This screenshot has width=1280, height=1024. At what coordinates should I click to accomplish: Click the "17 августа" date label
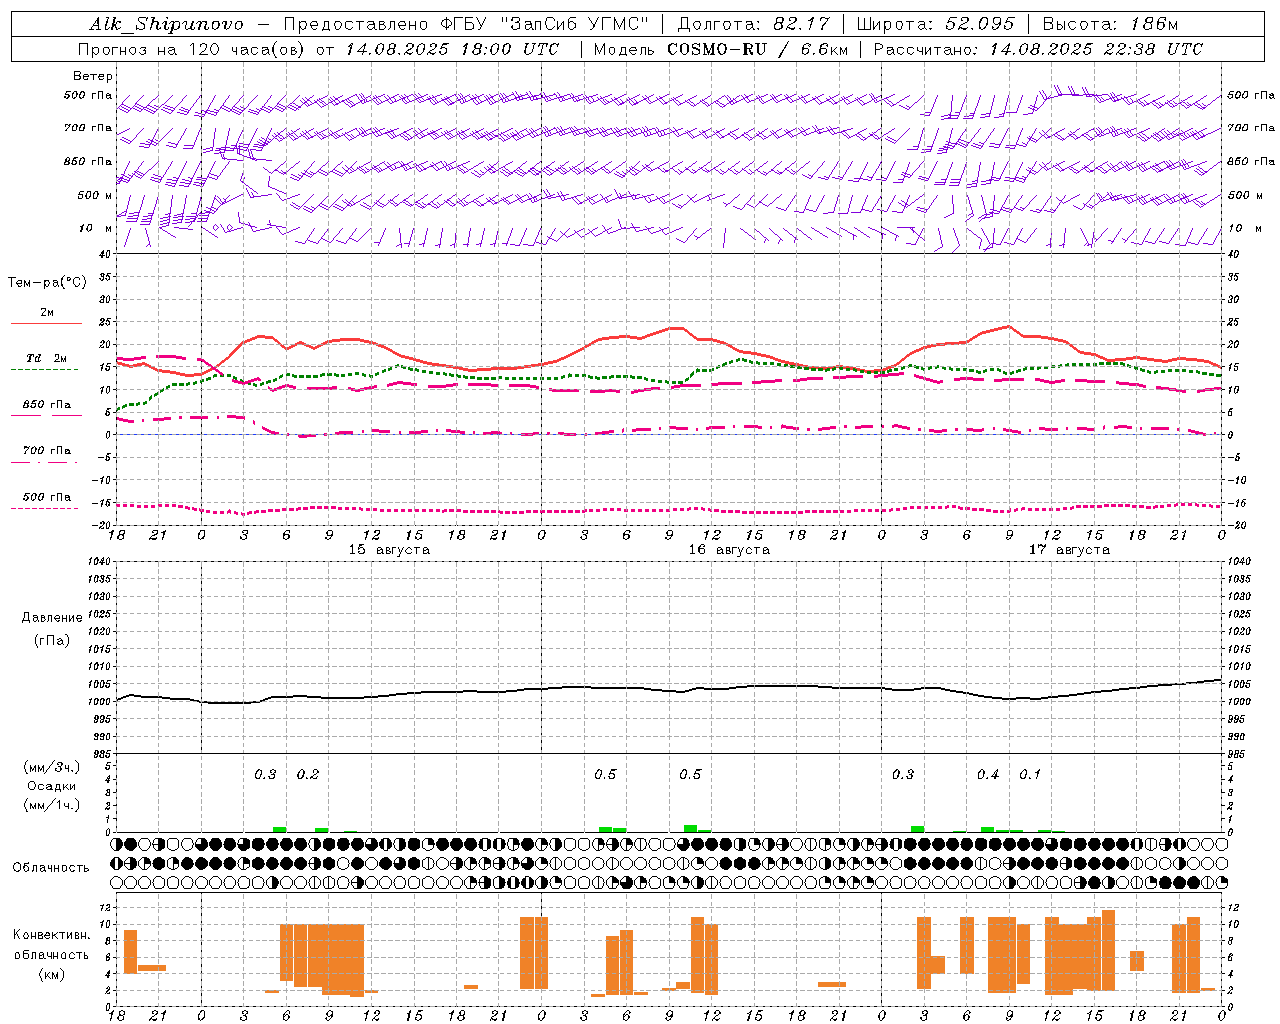[x=1069, y=550]
